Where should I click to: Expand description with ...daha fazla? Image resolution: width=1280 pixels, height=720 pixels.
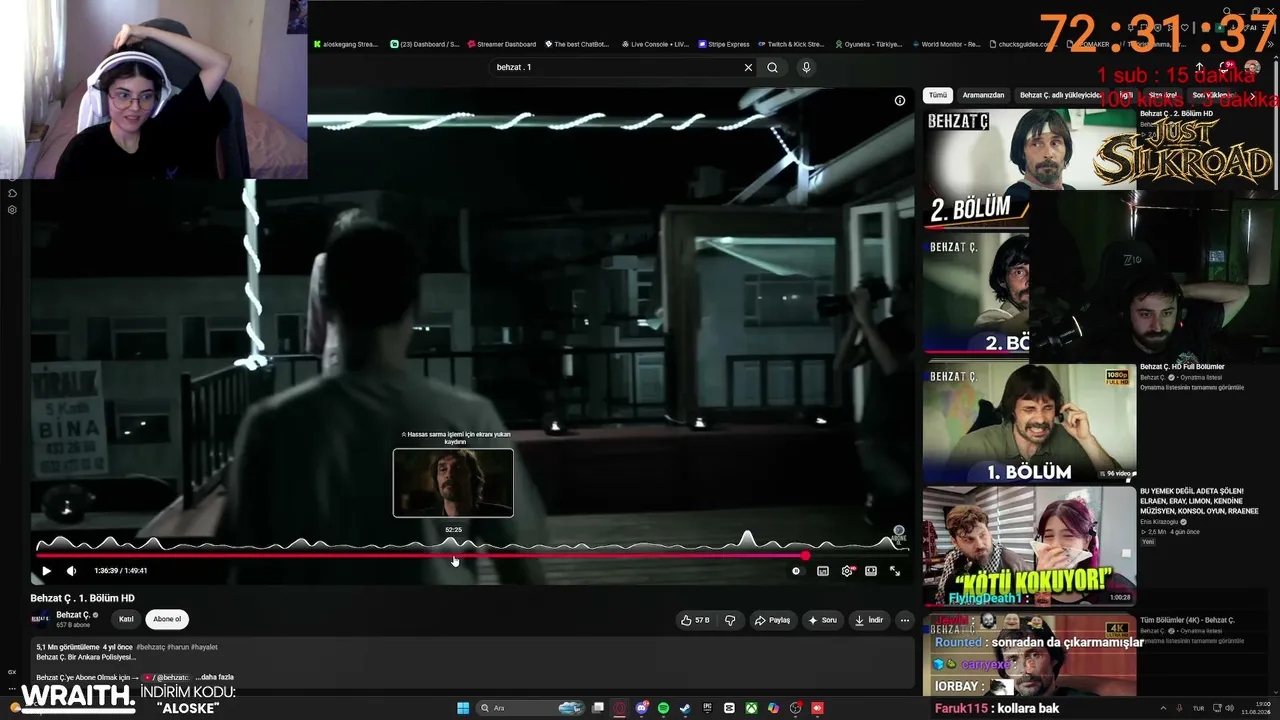point(214,677)
